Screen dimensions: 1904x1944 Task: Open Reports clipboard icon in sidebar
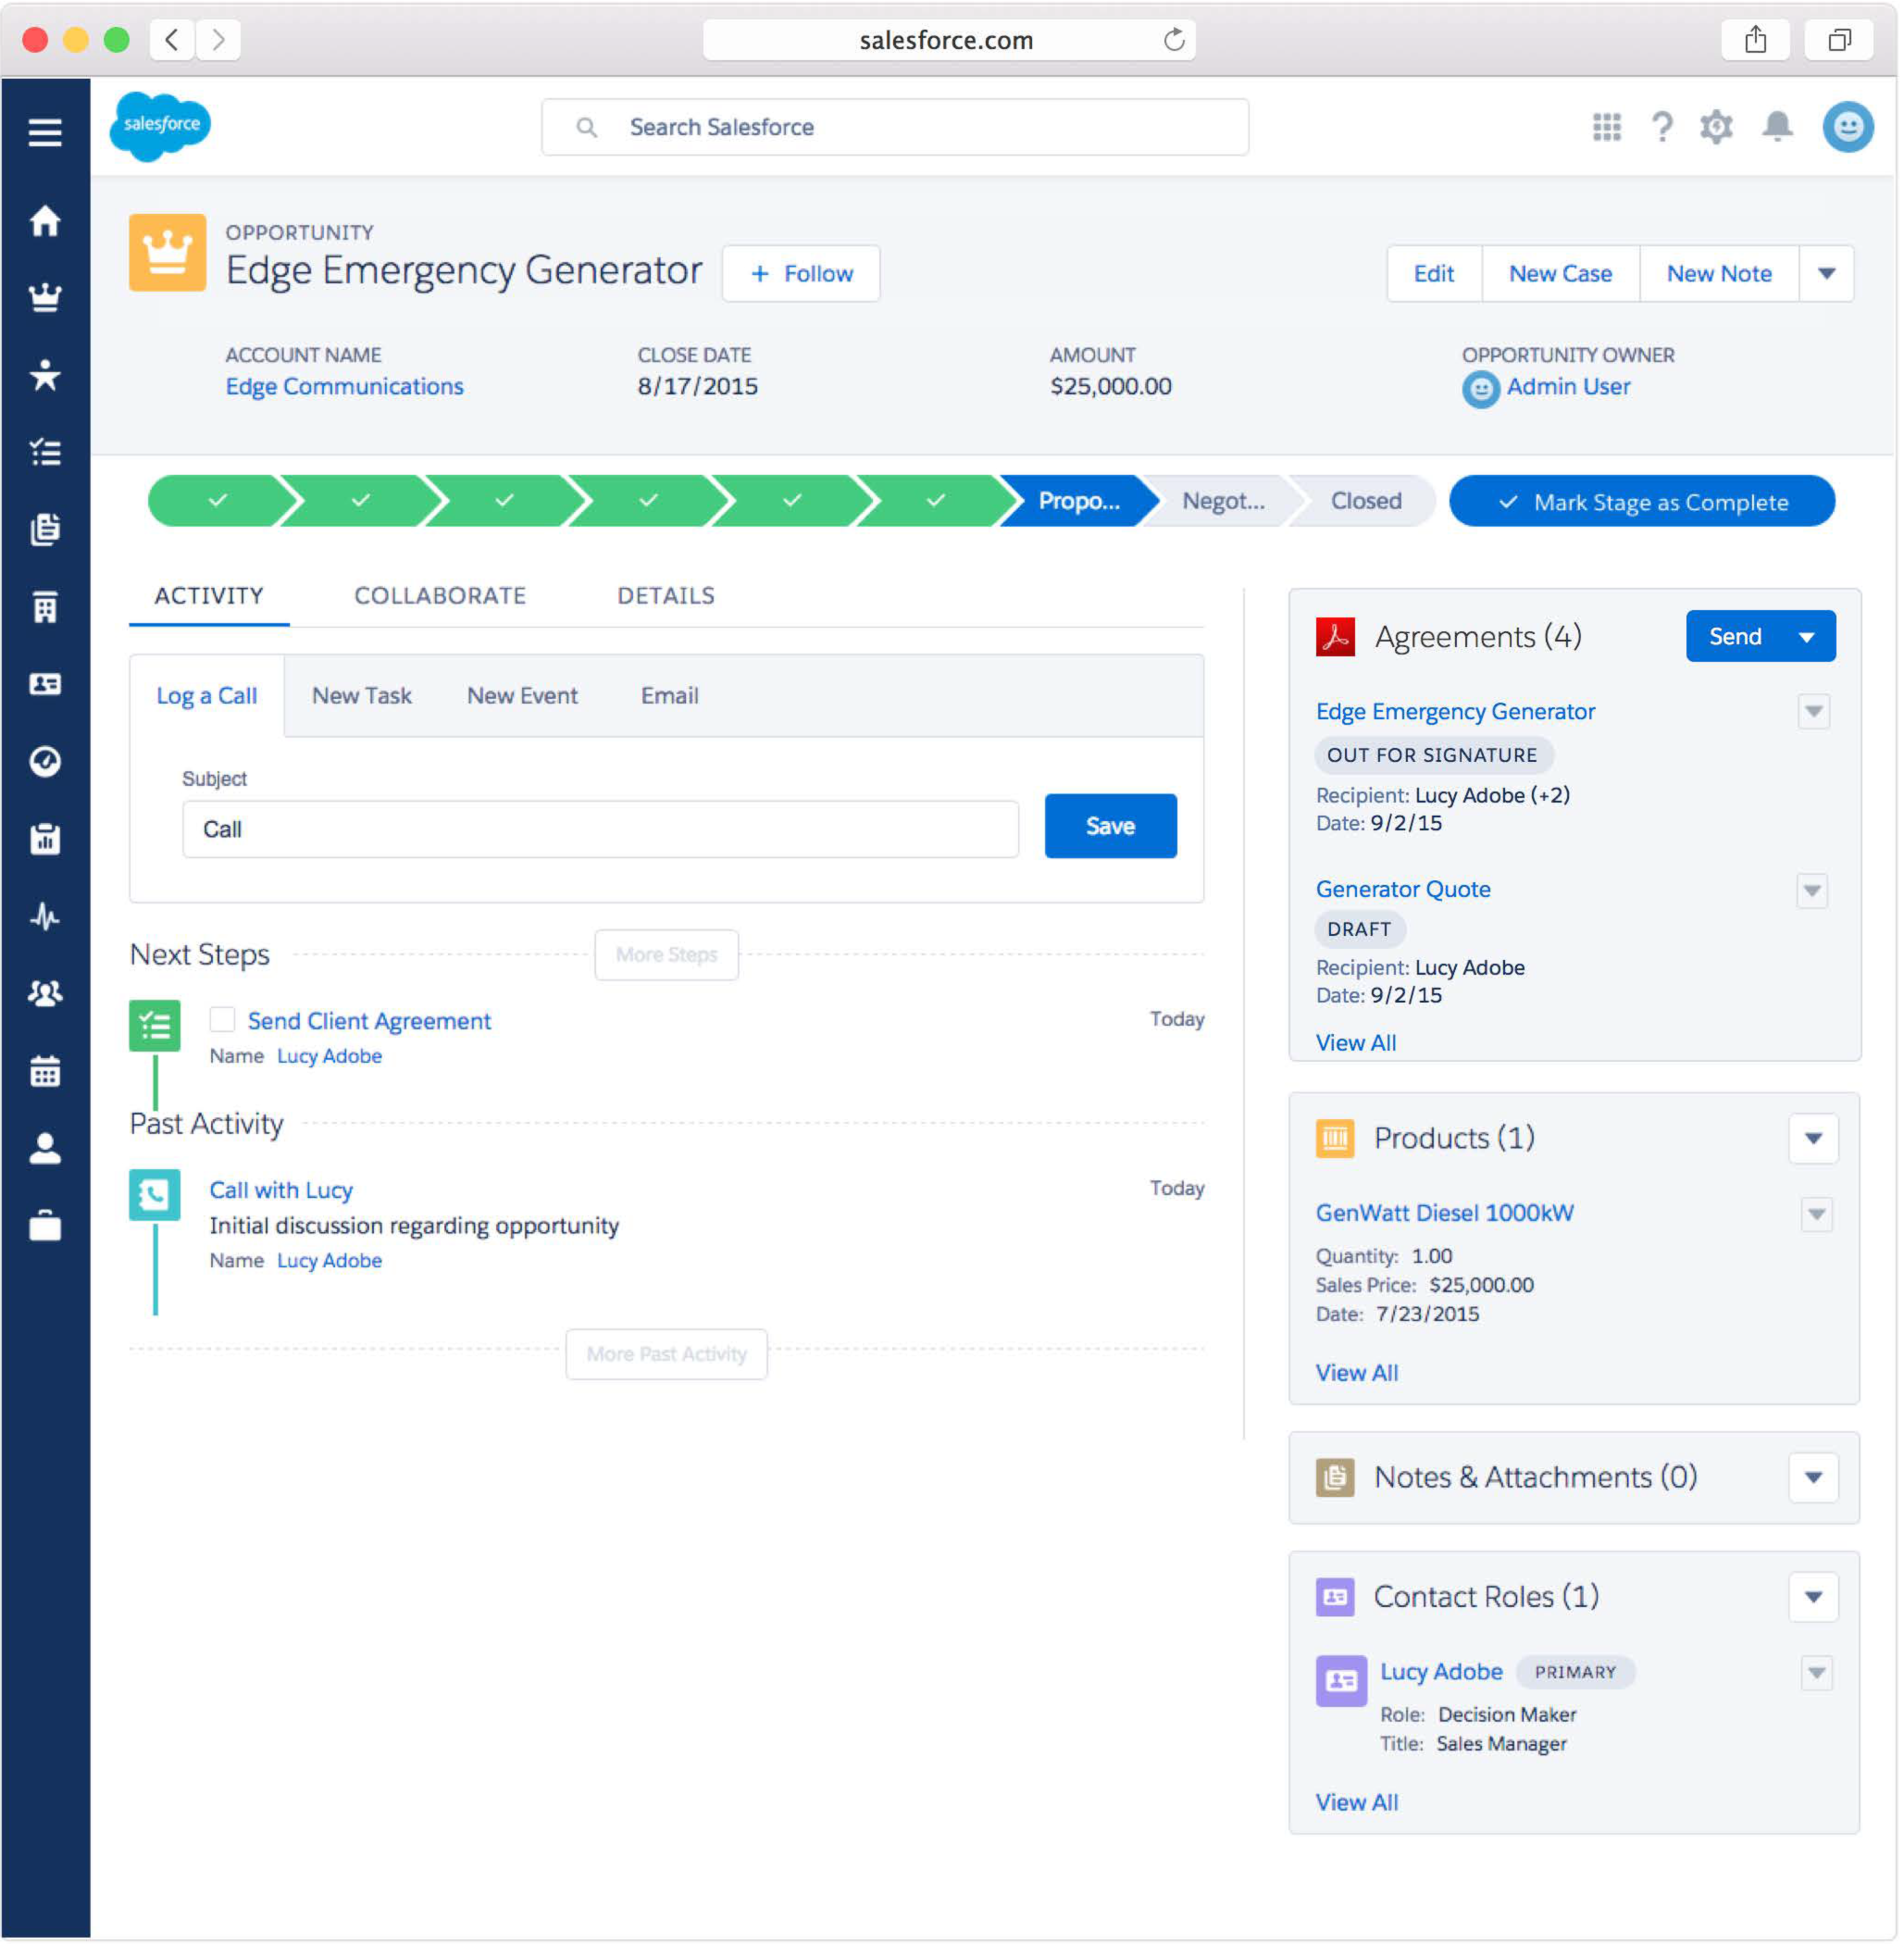click(45, 839)
